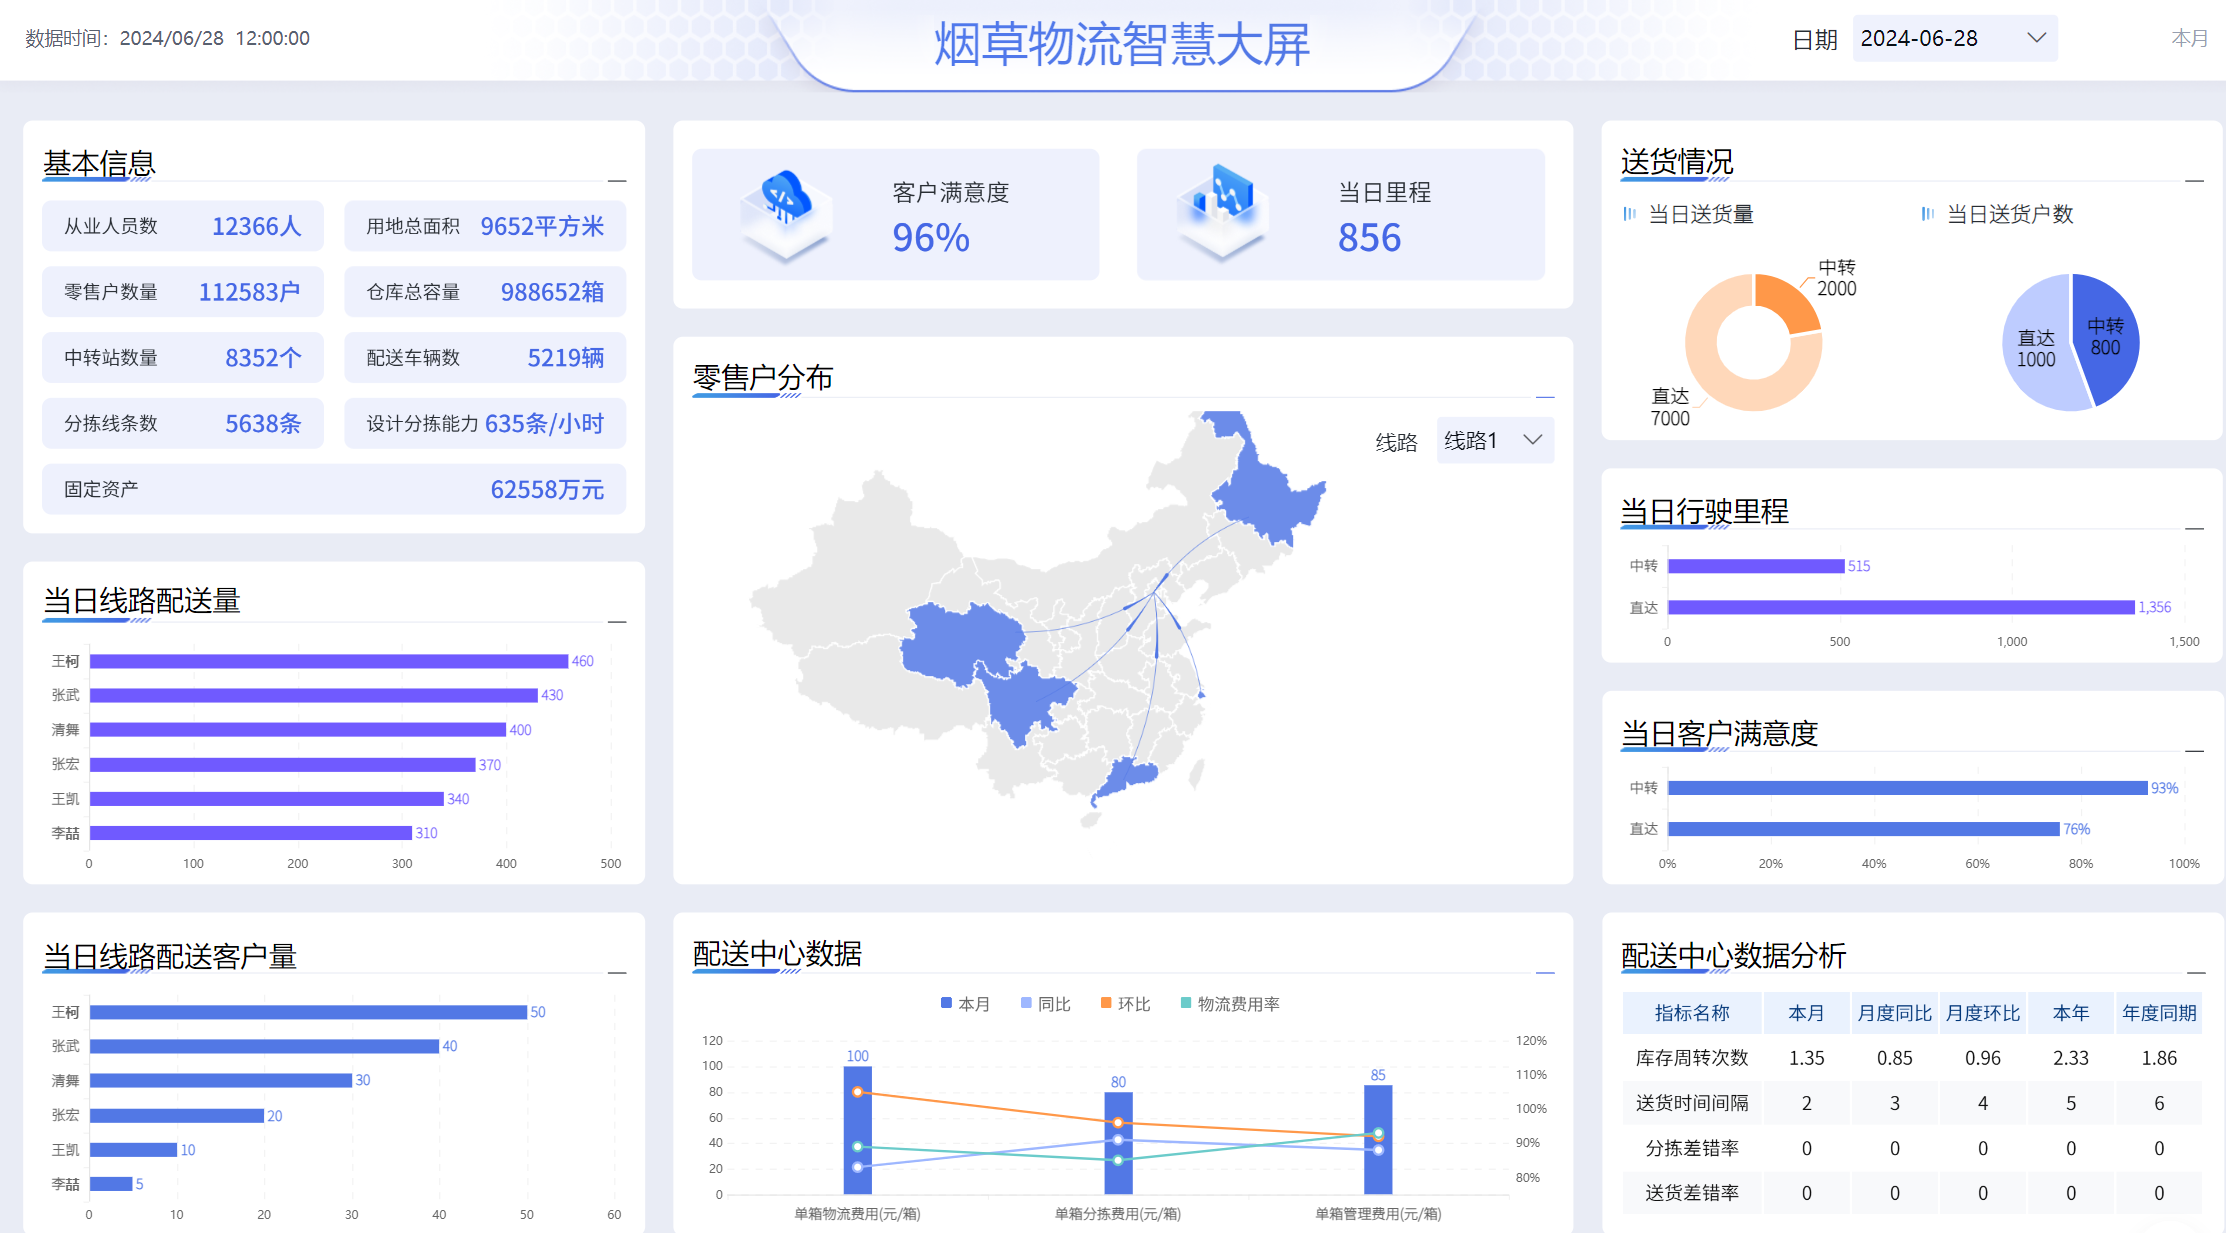Collapse the 零售户分布 panel with the dash
This screenshot has height=1233, width=2226.
[1545, 397]
